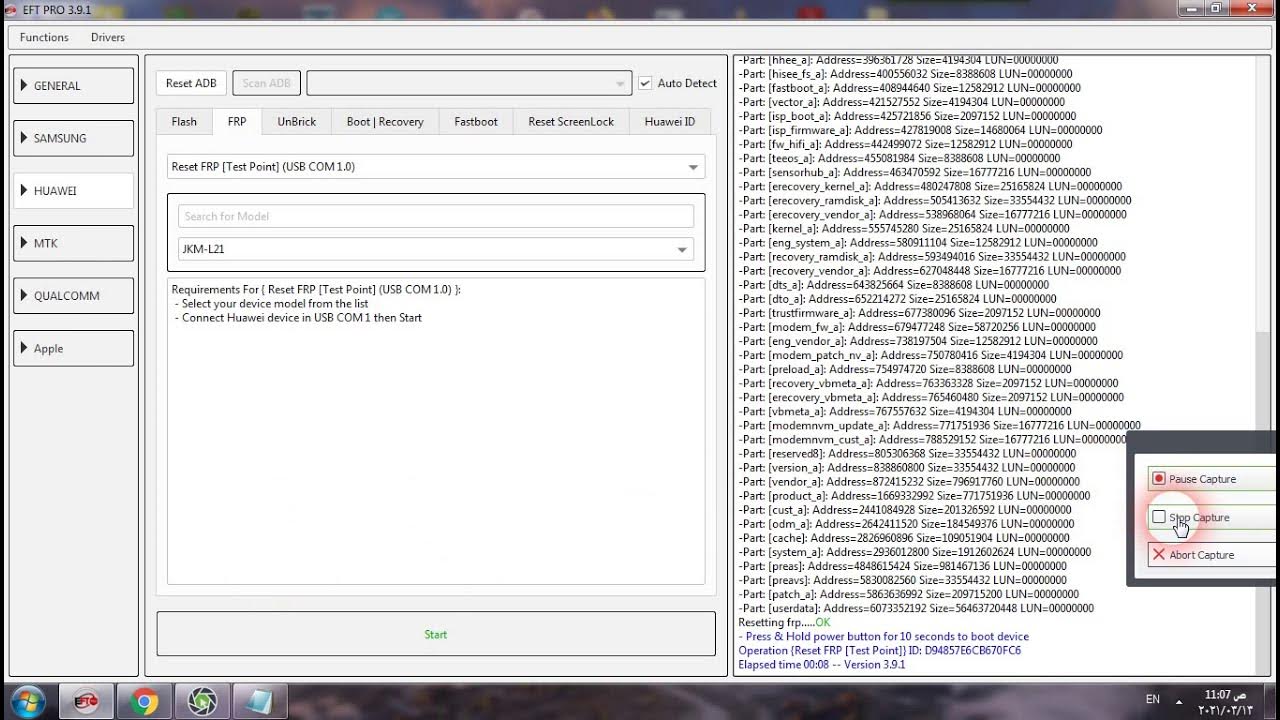Expand the SAMSUNG section
Image resolution: width=1280 pixels, height=720 pixels.
(x=74, y=138)
